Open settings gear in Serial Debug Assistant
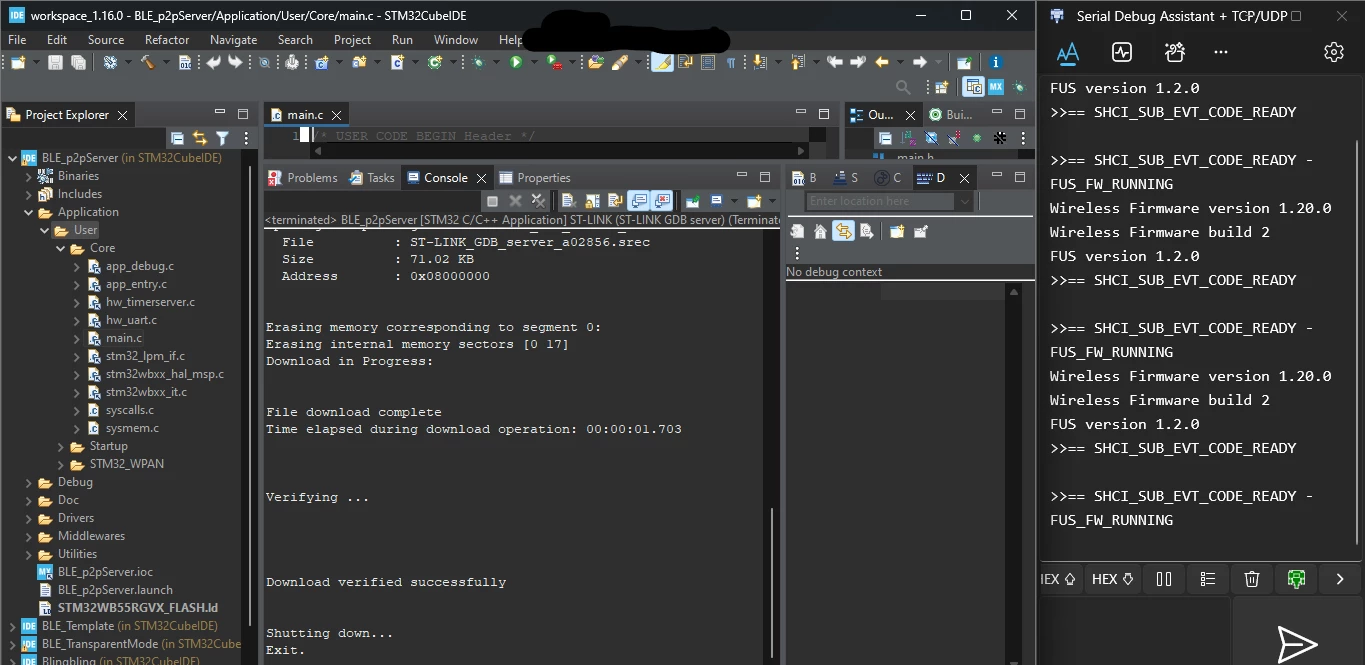1365x665 pixels. click(1333, 52)
